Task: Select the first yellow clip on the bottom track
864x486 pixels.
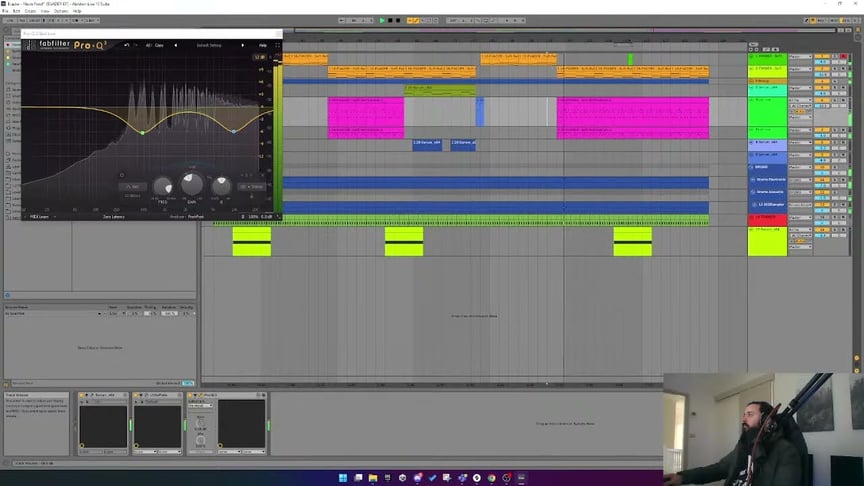Action: point(252,241)
